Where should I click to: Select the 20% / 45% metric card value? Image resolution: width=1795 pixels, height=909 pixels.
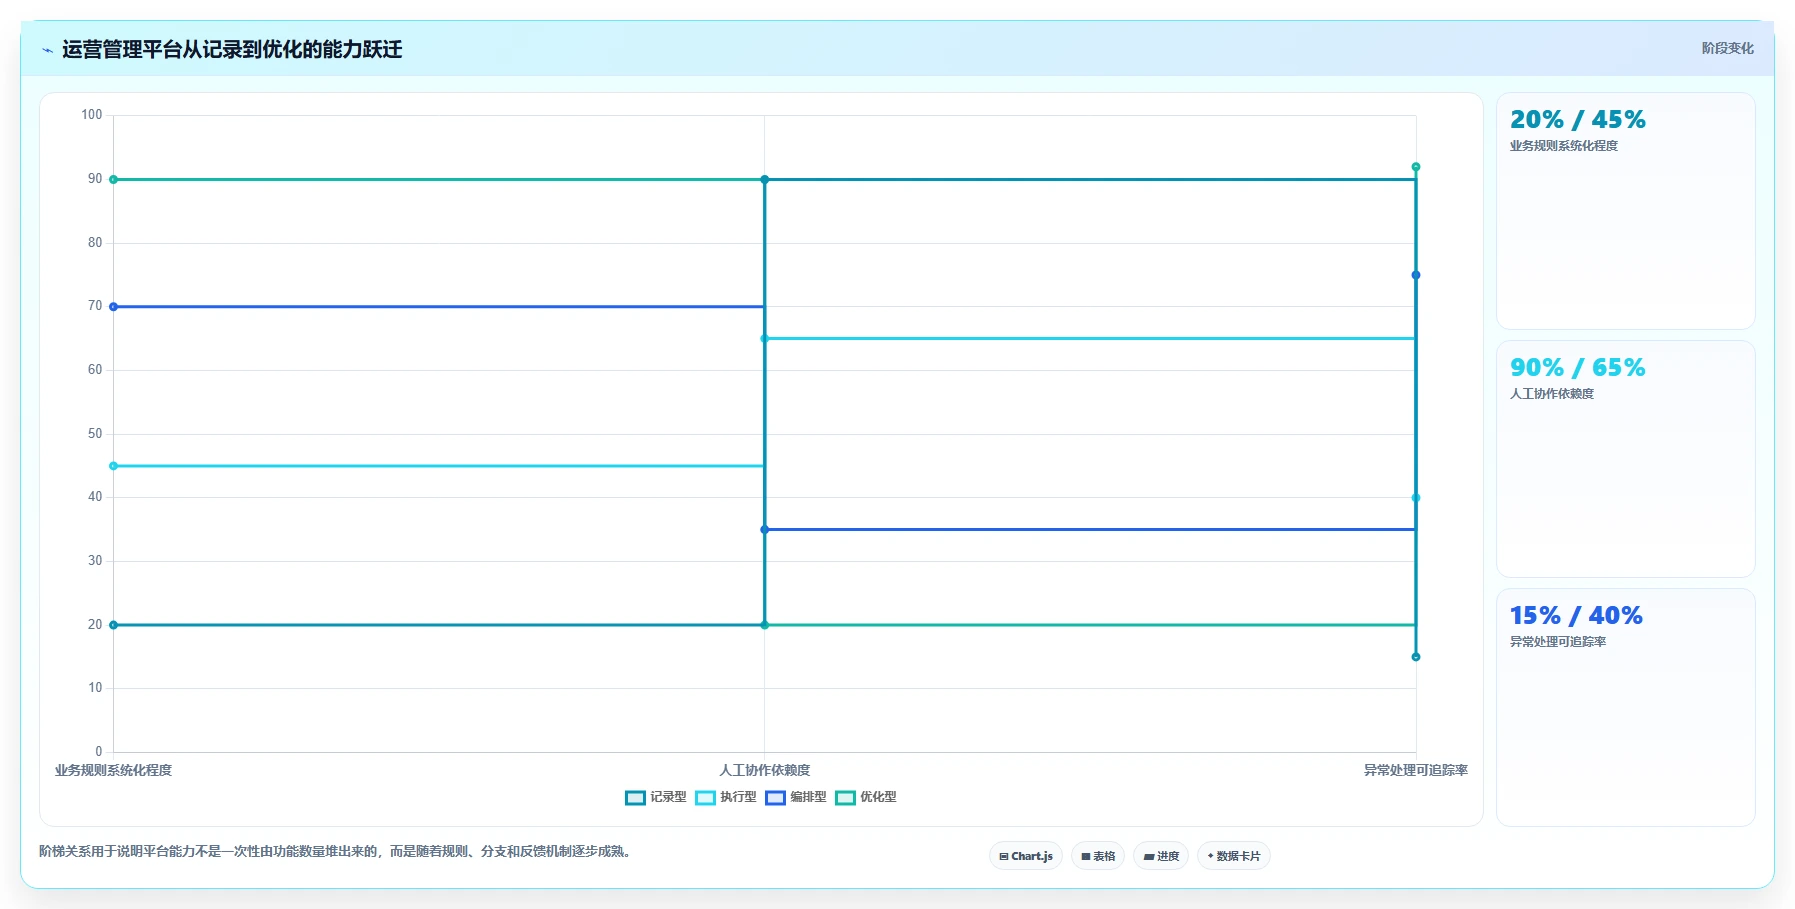click(x=1578, y=120)
